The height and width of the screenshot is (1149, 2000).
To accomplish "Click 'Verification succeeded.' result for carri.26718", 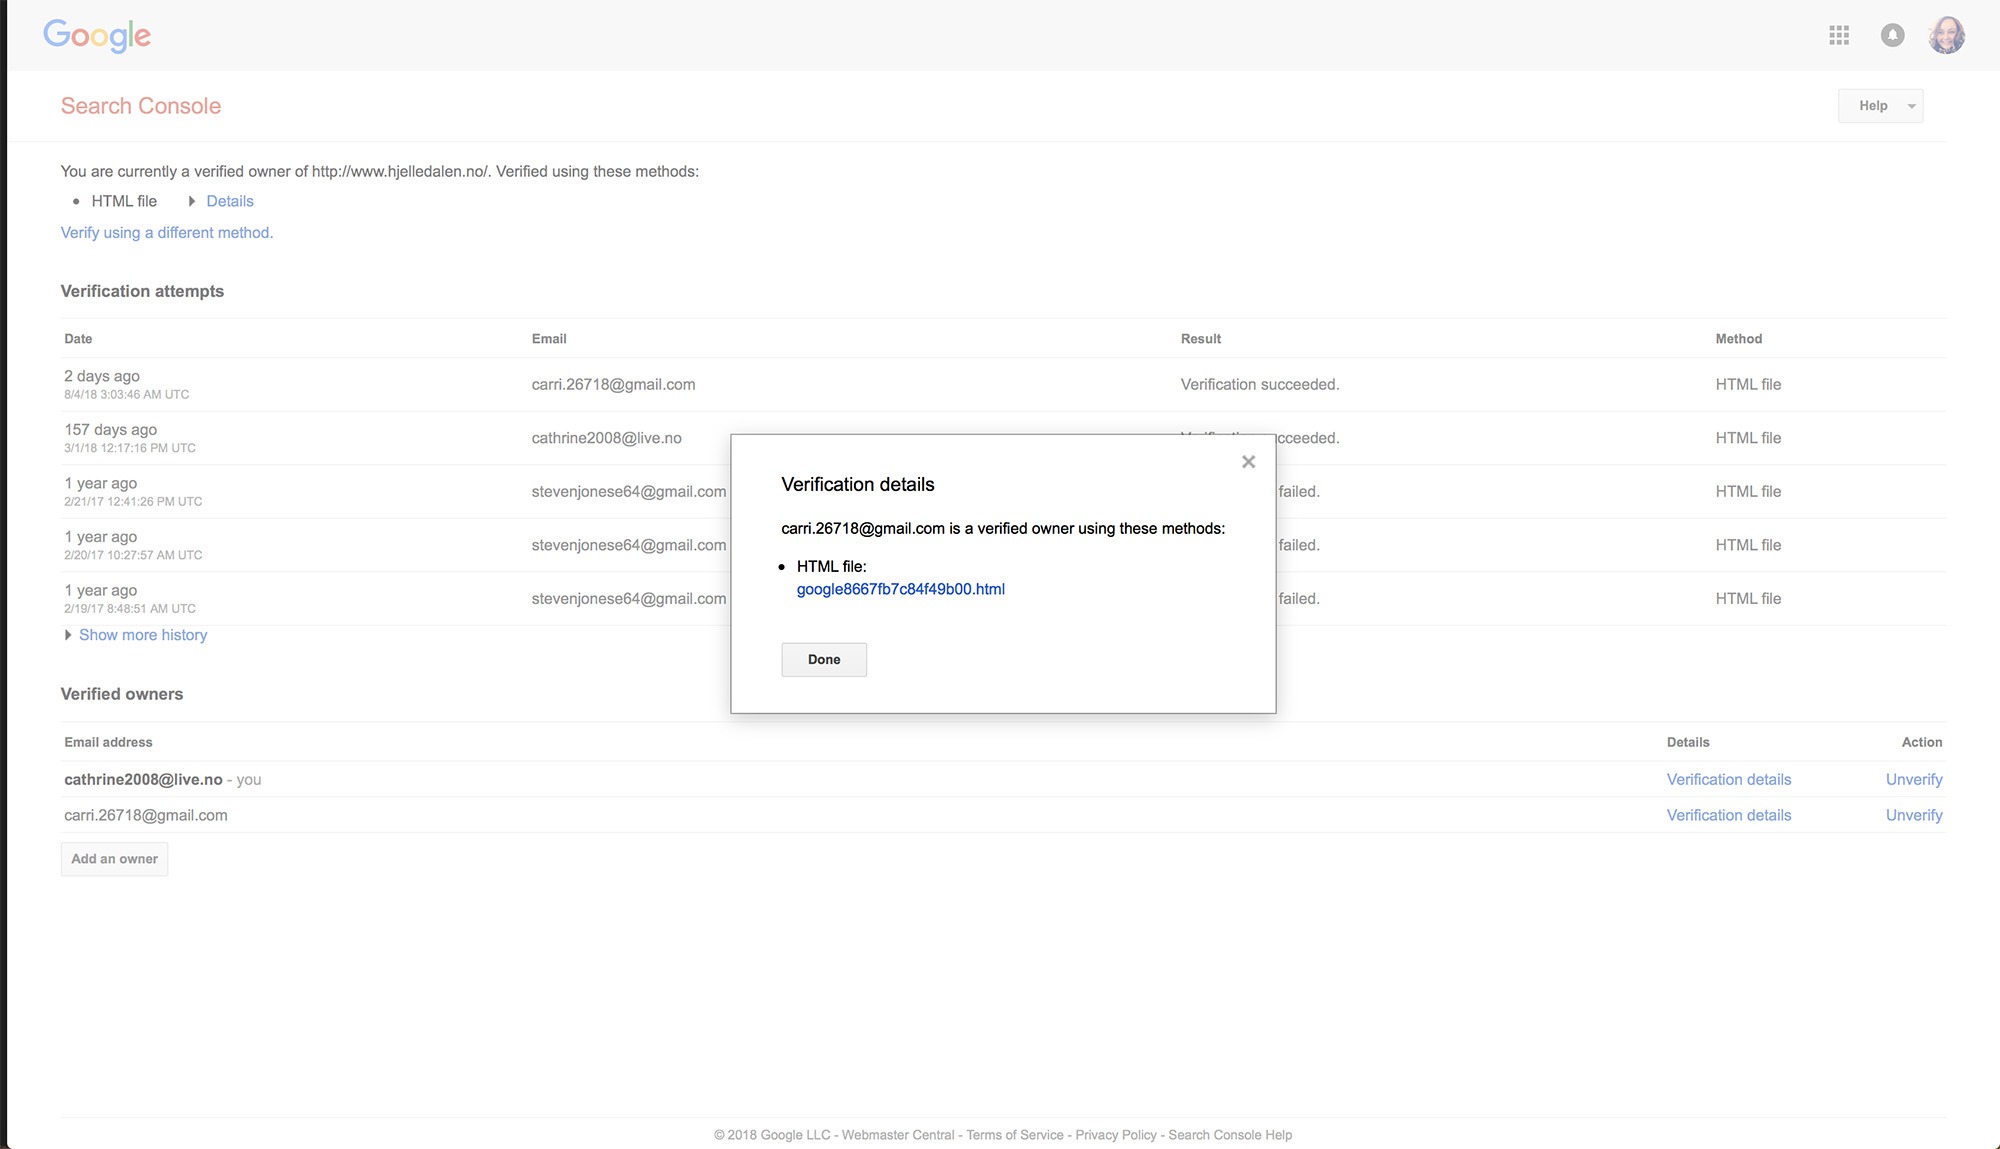I will [1260, 384].
